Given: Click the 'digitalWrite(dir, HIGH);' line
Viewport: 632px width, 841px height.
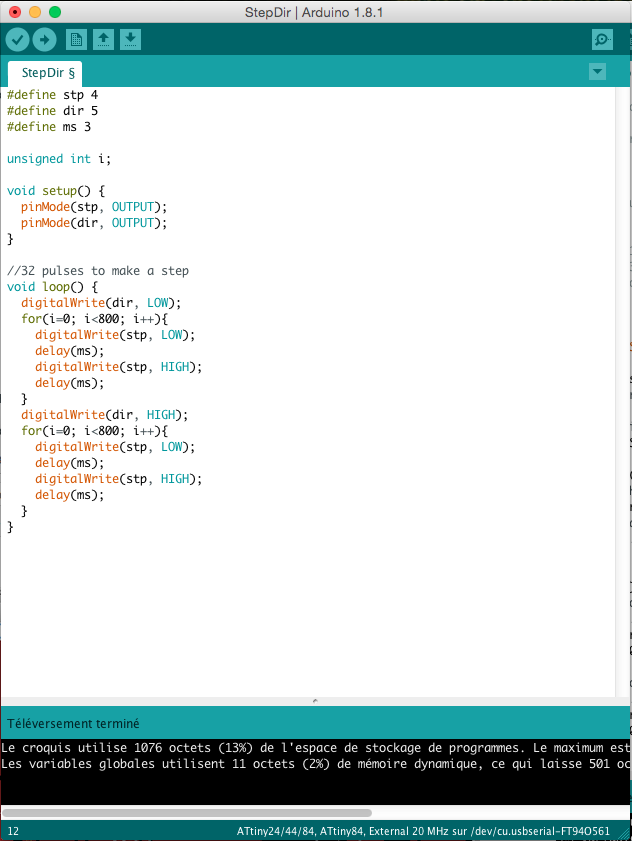Looking at the screenshot, I should 105,415.
